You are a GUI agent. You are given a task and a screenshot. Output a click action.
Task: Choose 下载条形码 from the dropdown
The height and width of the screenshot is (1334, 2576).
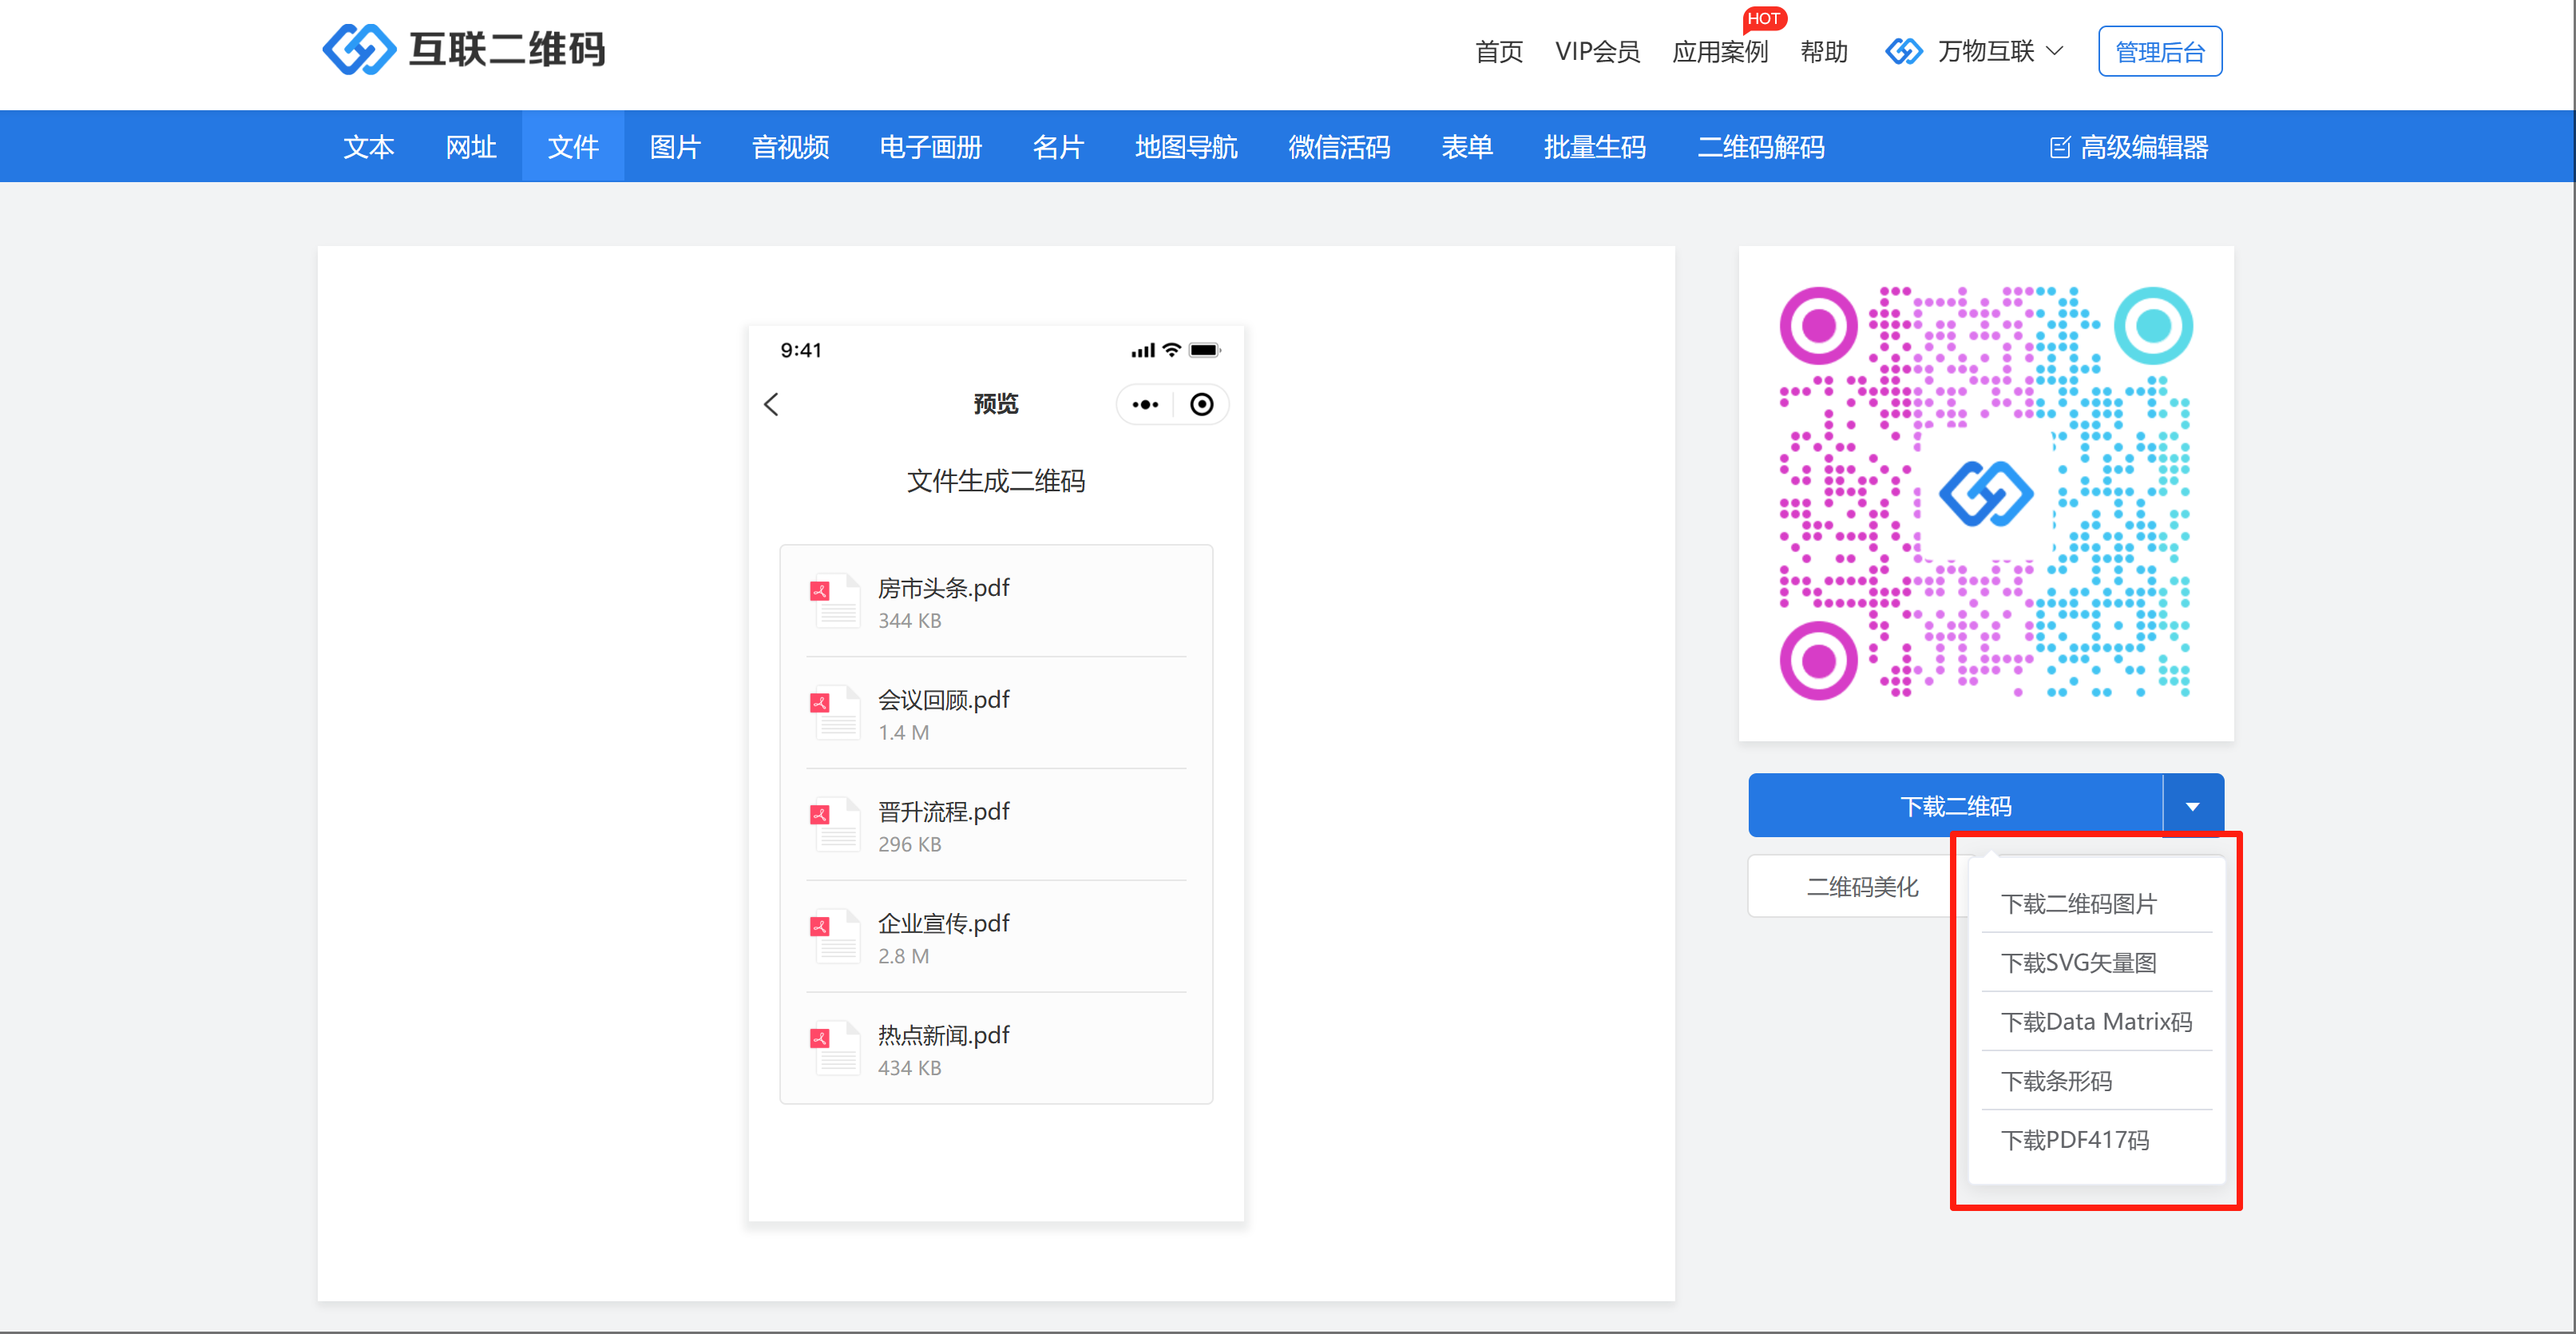pyautogui.click(x=2056, y=1081)
